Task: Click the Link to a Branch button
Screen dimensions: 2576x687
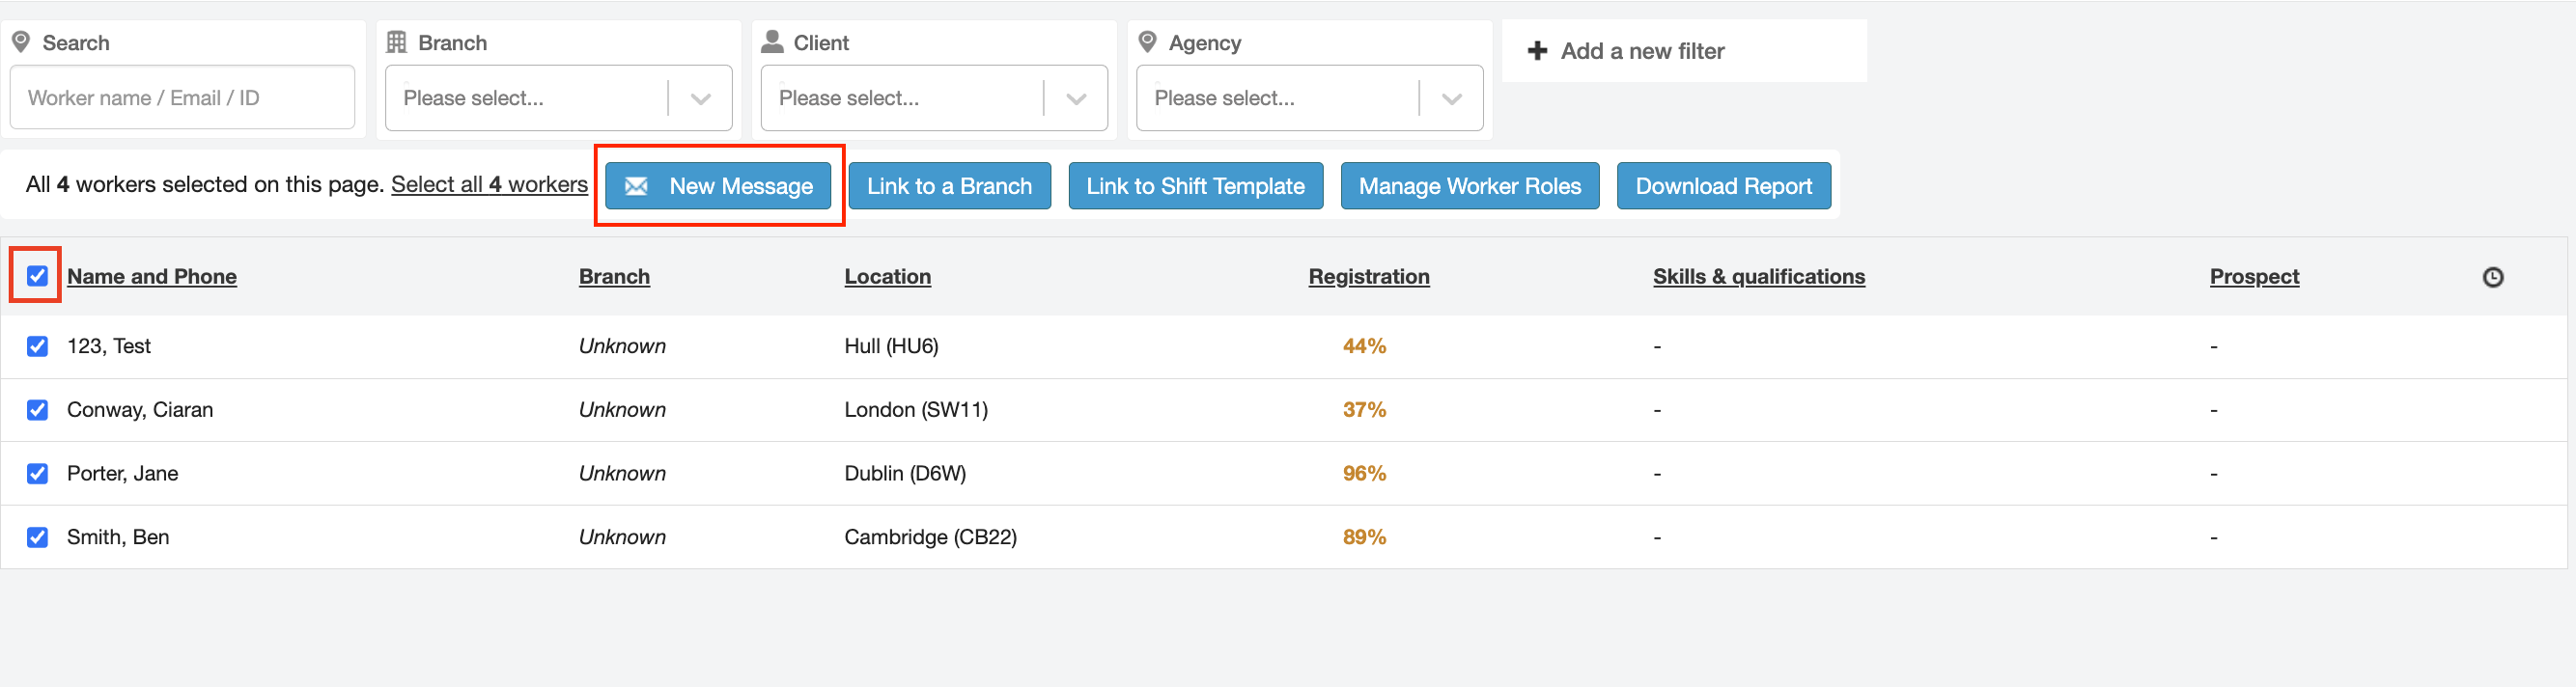Action: 949,186
